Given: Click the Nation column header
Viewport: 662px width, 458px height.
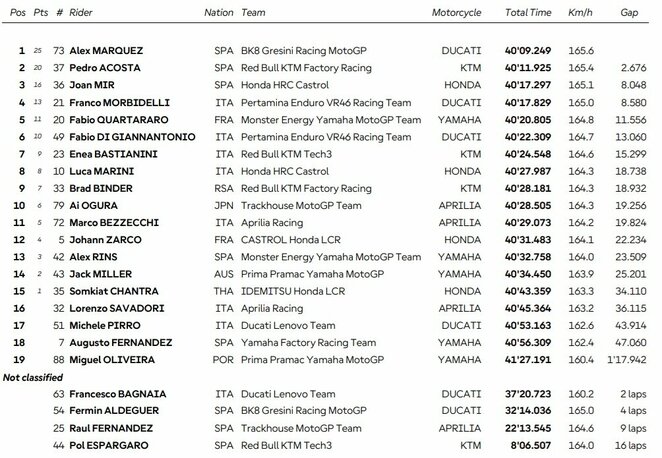Looking at the screenshot, I should [x=218, y=13].
